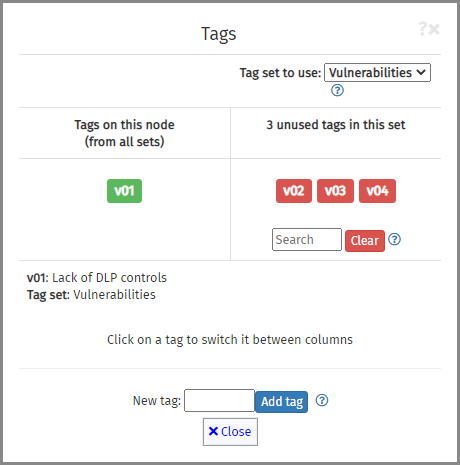Open the Tag set to use dropdown

[377, 72]
